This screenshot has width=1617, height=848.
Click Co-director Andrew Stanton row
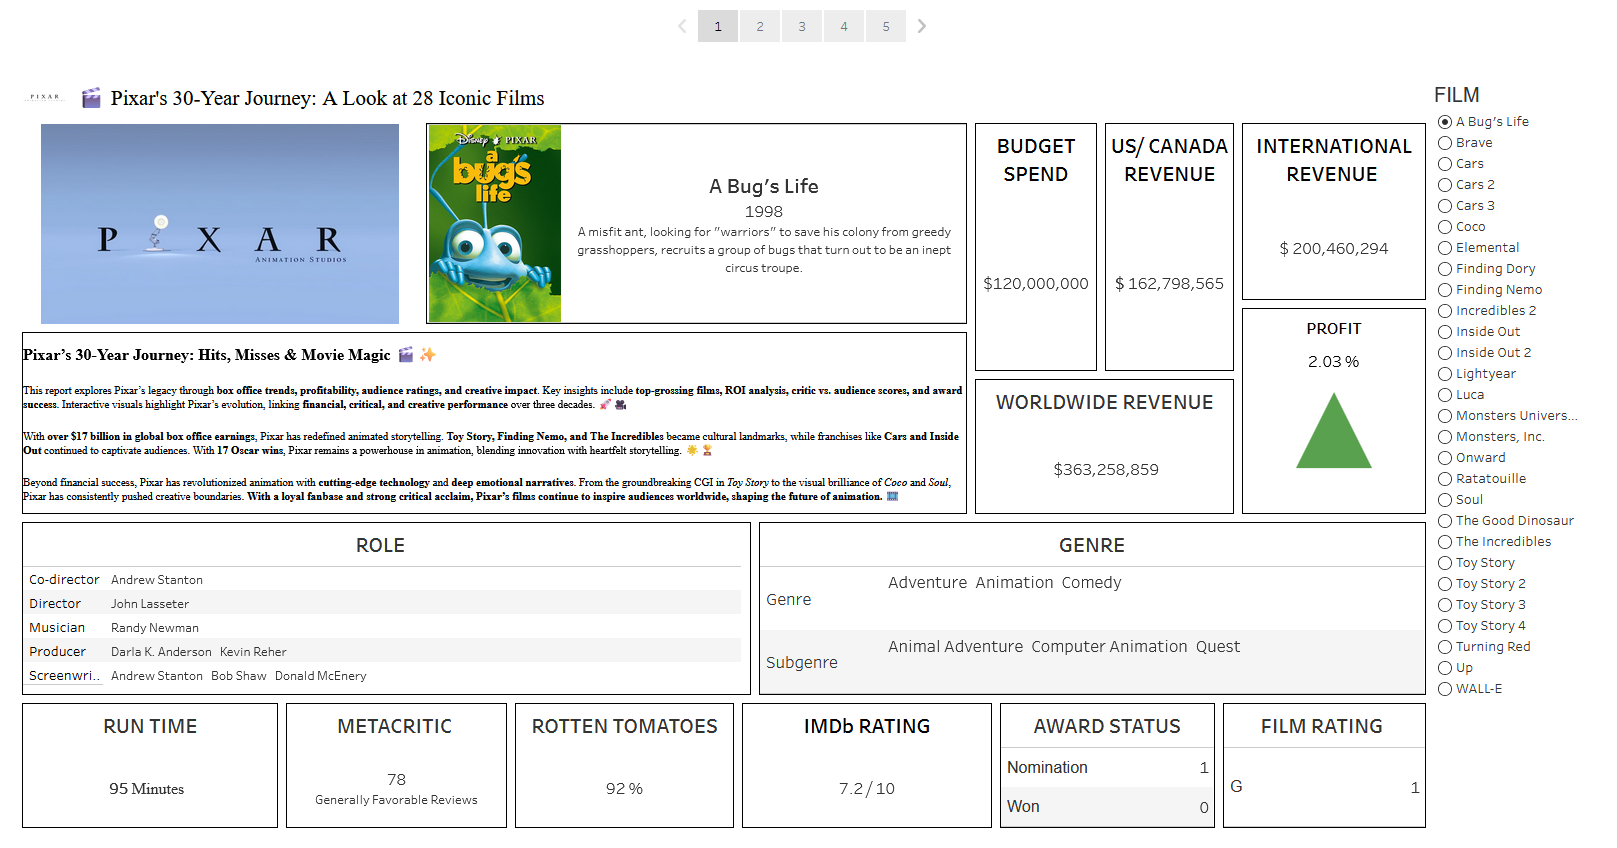pos(382,580)
